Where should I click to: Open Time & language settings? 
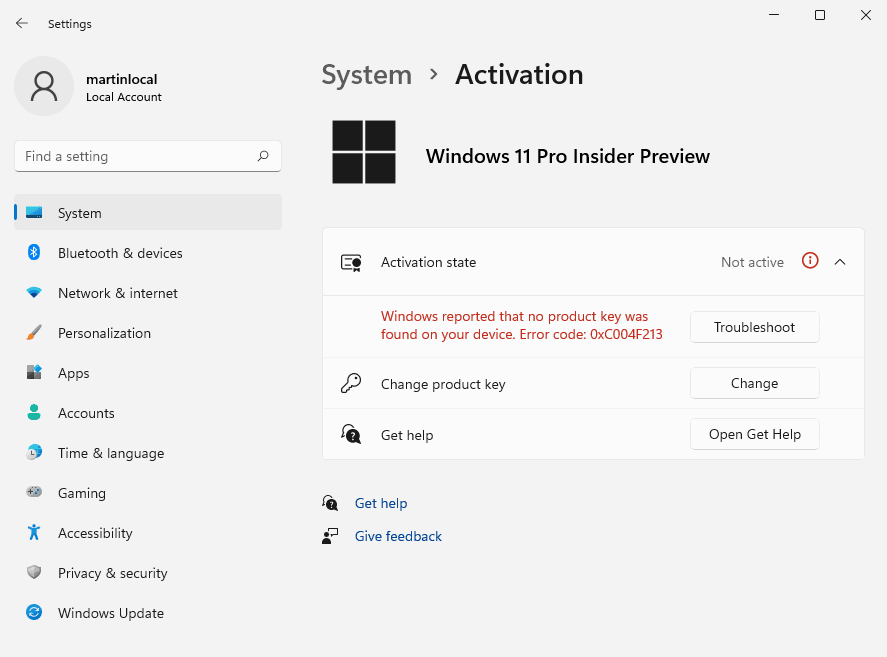[148, 453]
